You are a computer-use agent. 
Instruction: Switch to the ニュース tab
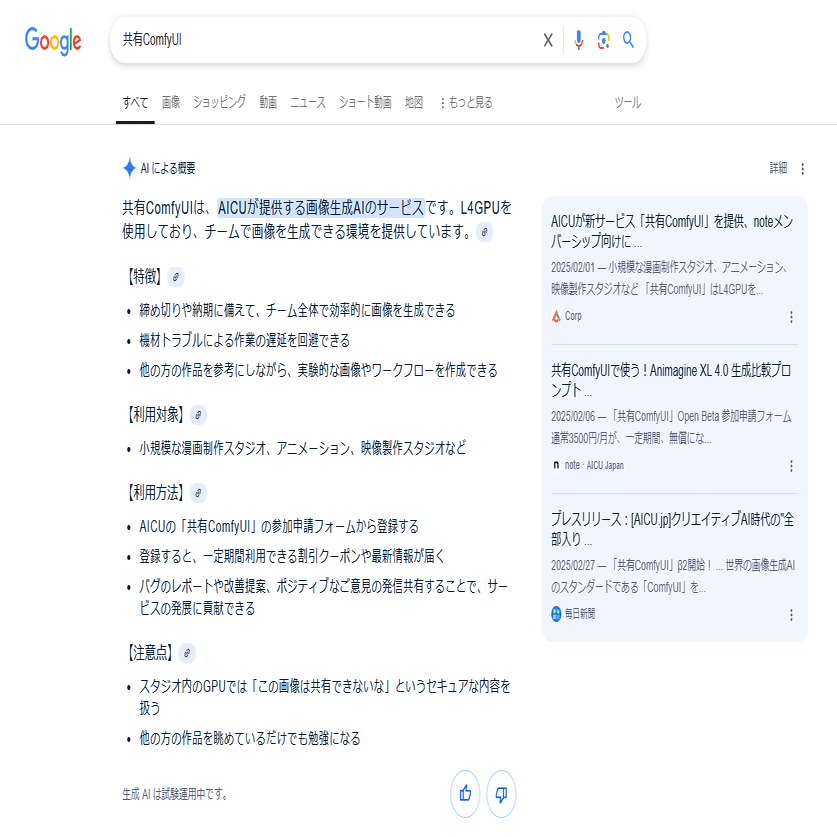pos(308,102)
